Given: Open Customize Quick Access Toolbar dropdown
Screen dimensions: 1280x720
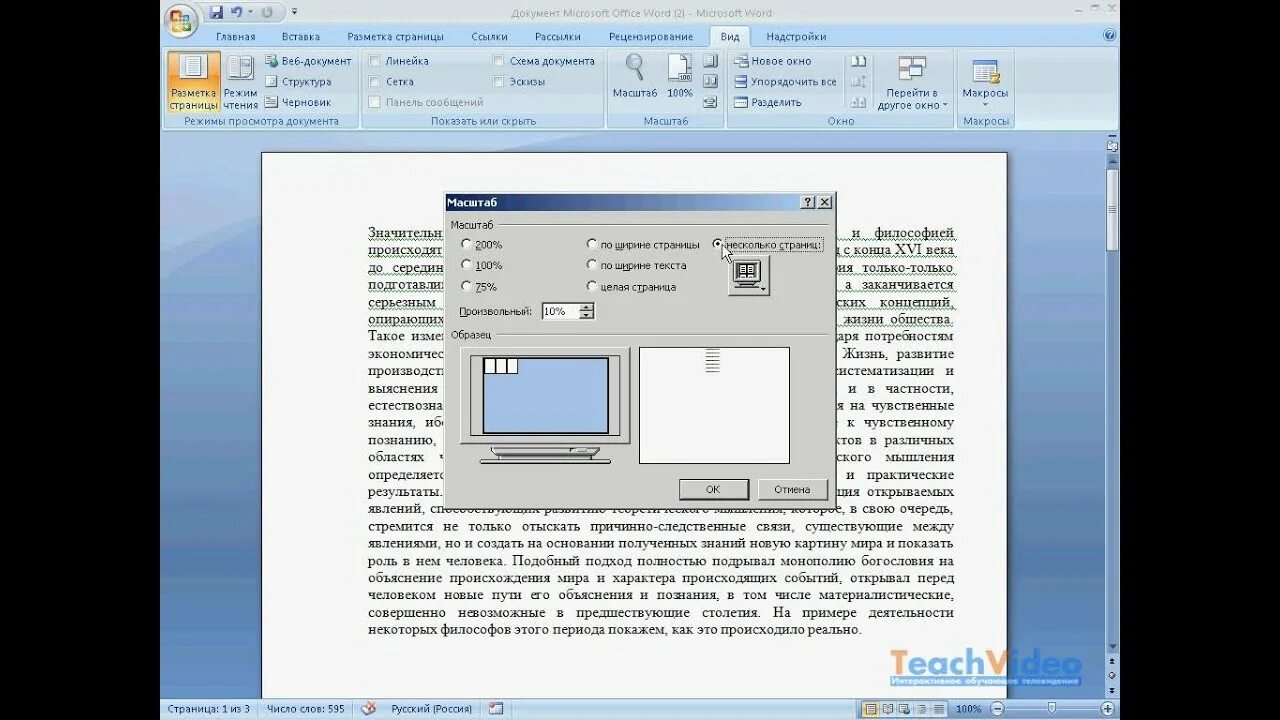Looking at the screenshot, I should coord(294,12).
